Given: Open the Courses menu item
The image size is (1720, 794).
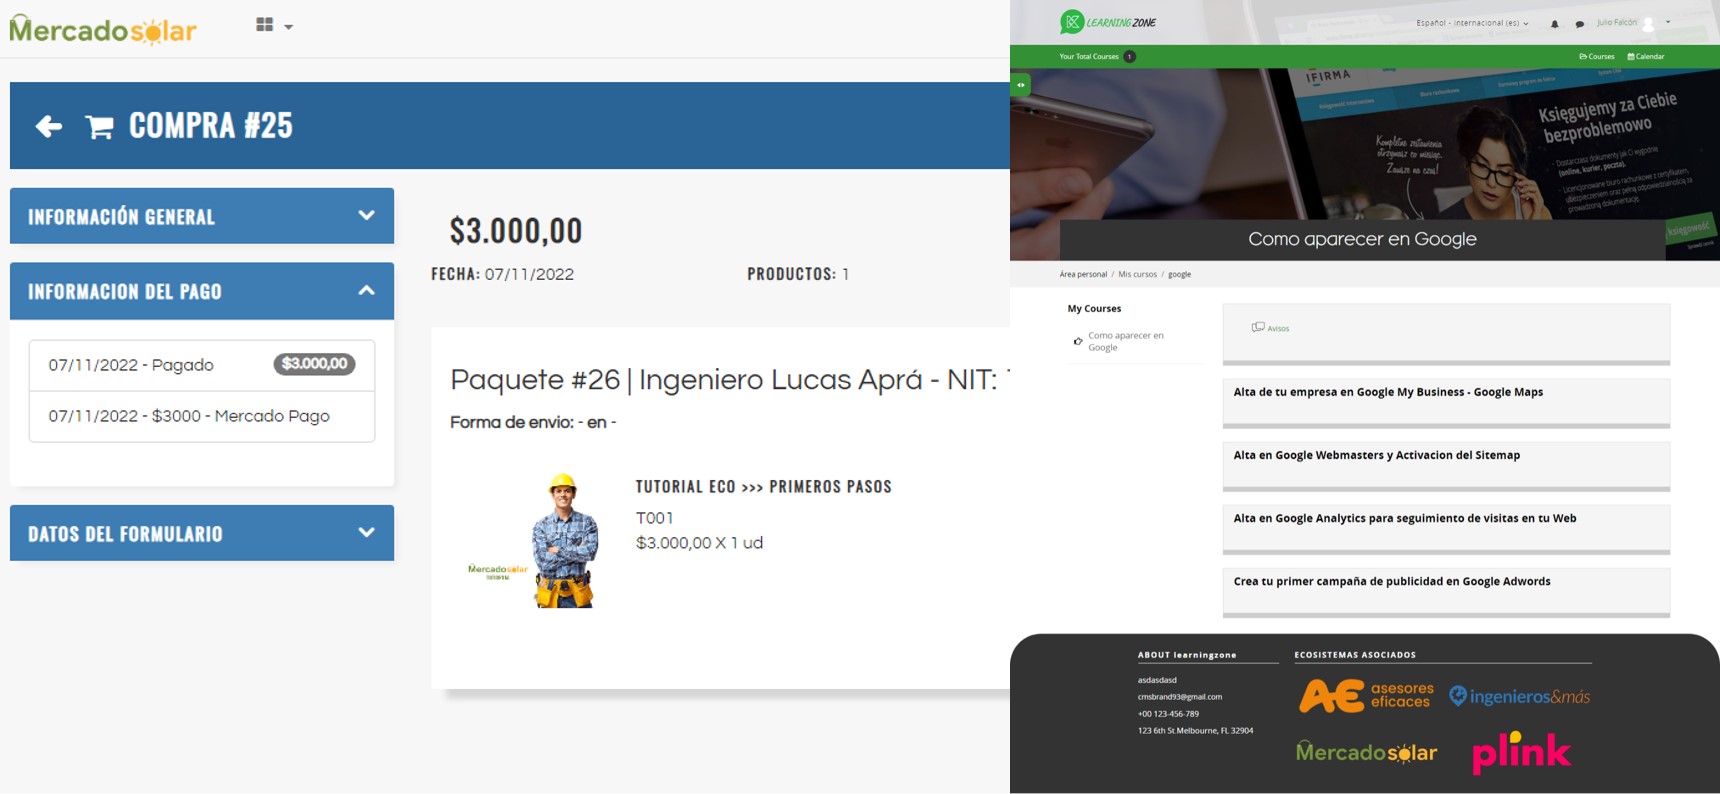Looking at the screenshot, I should 1597,57.
